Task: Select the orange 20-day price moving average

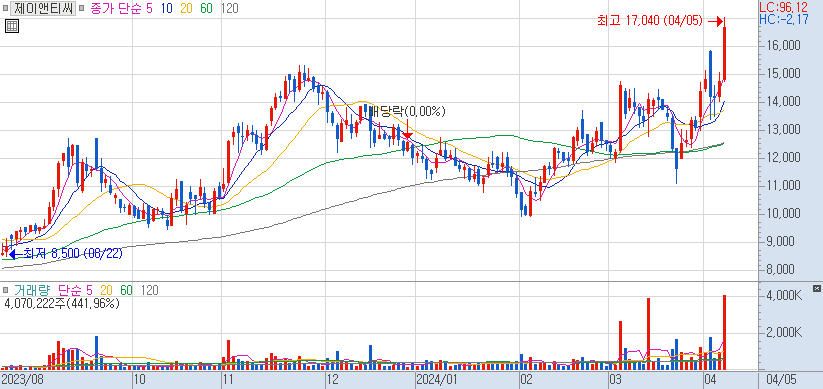Action: (x=187, y=8)
